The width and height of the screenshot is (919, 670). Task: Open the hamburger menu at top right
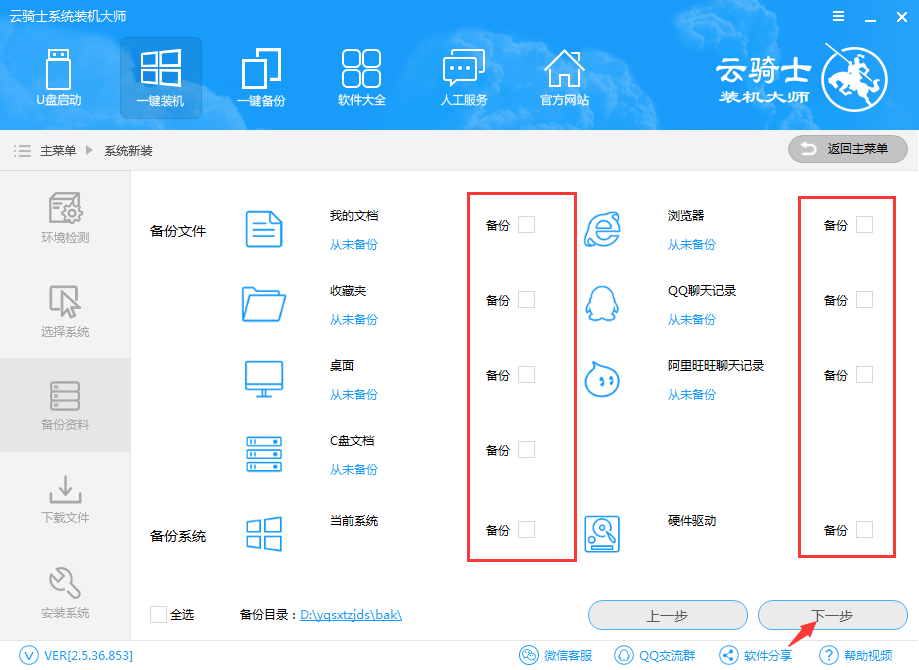tap(839, 16)
